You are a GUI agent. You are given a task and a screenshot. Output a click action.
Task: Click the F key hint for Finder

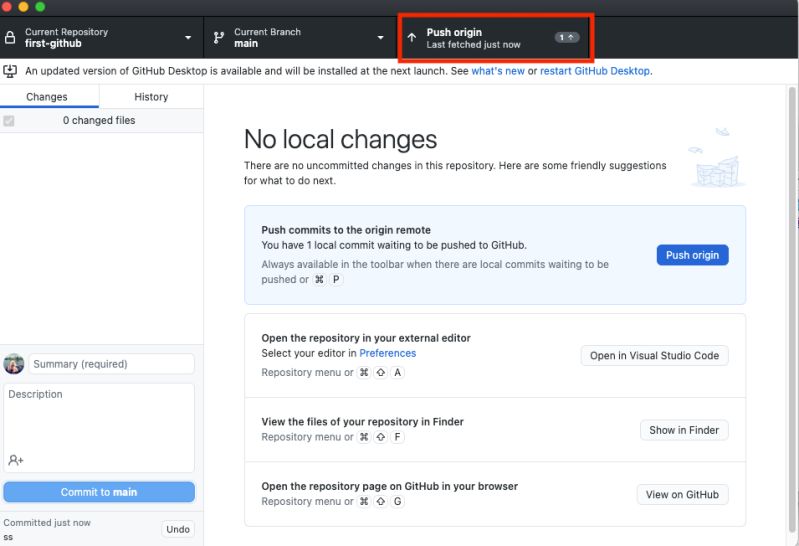tap(397, 437)
